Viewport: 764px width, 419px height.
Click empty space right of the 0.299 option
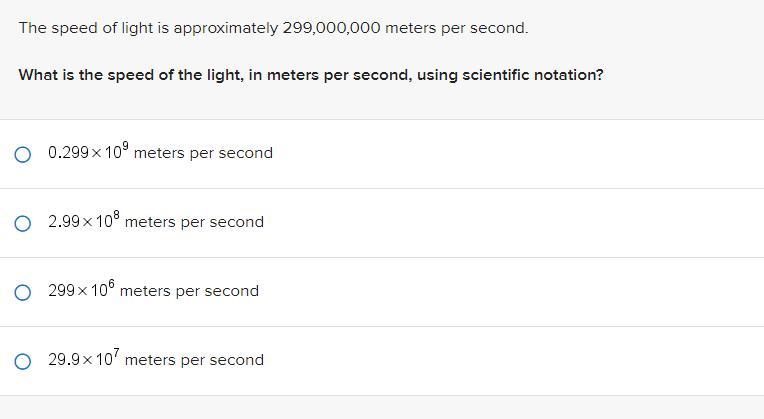[x=520, y=153]
